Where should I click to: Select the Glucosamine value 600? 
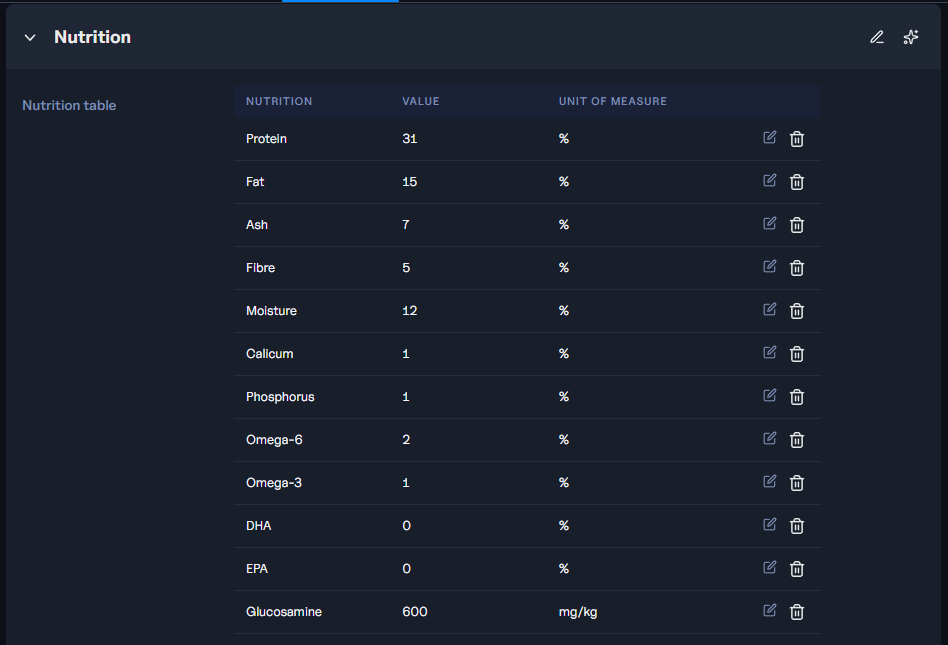coord(415,612)
